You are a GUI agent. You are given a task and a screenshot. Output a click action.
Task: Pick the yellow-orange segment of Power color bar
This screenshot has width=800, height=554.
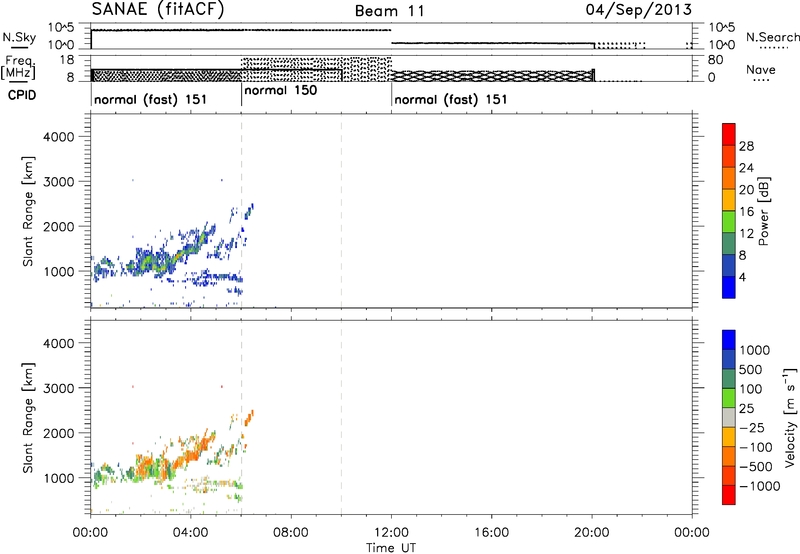coord(729,200)
